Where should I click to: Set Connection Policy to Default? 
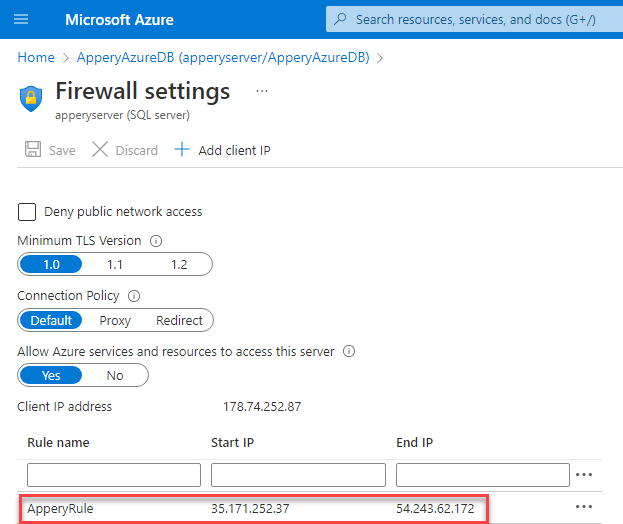pos(51,320)
